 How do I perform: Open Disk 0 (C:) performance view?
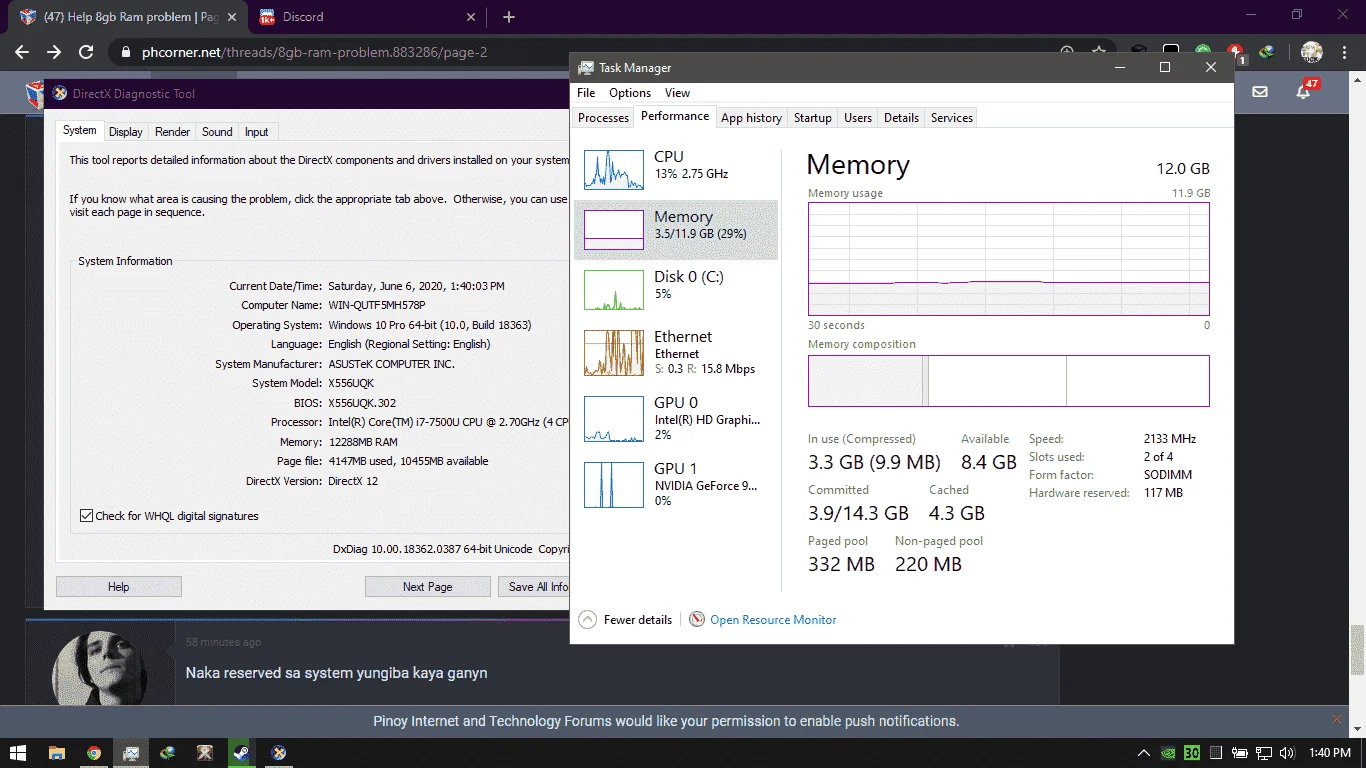click(676, 290)
